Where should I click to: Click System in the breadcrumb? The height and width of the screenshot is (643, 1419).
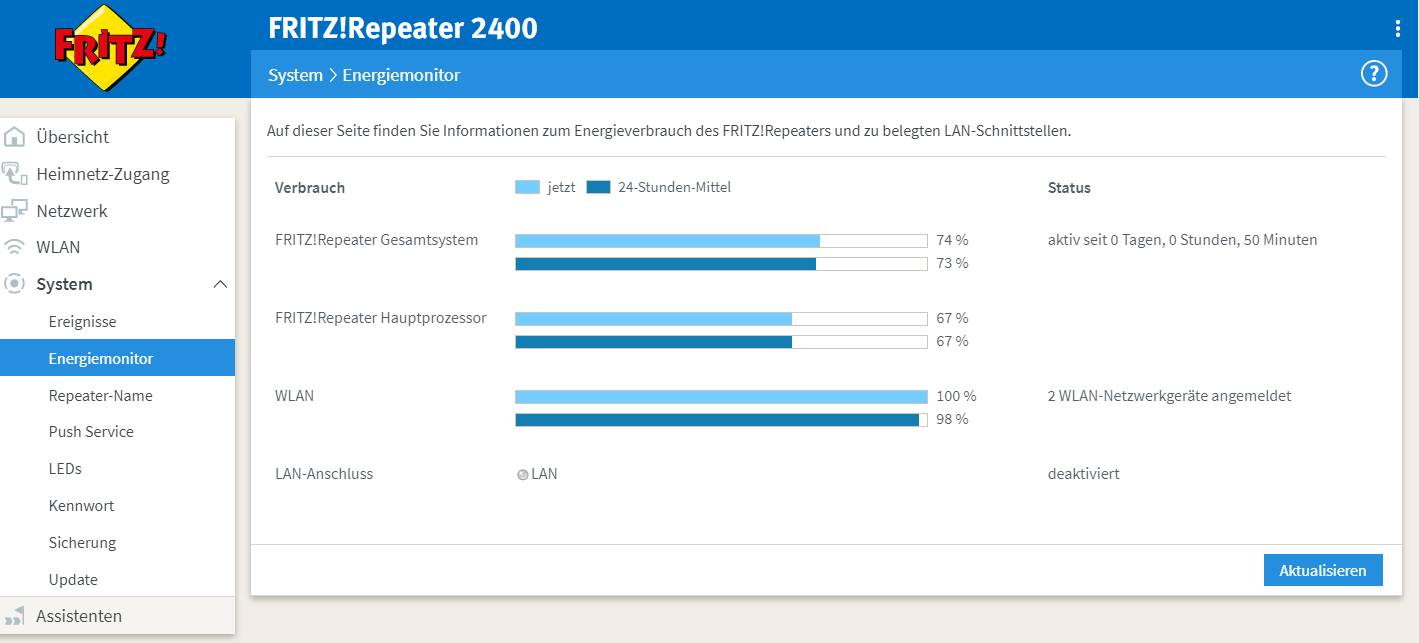(x=295, y=75)
